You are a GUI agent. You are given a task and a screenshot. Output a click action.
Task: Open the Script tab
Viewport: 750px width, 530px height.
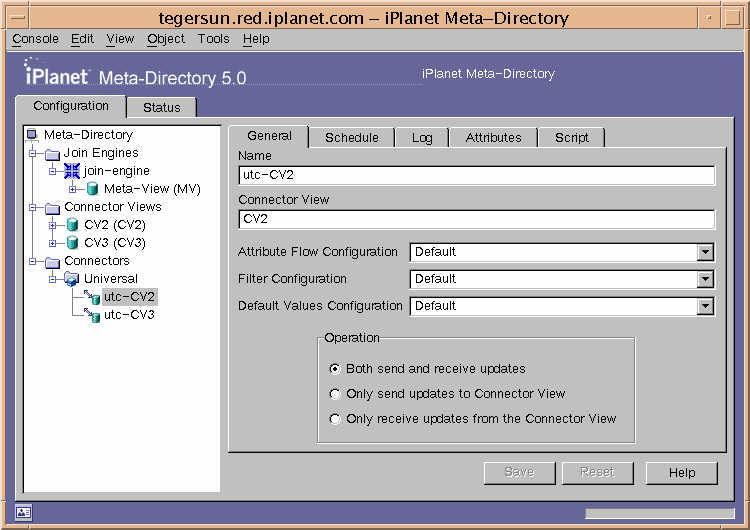click(572, 138)
